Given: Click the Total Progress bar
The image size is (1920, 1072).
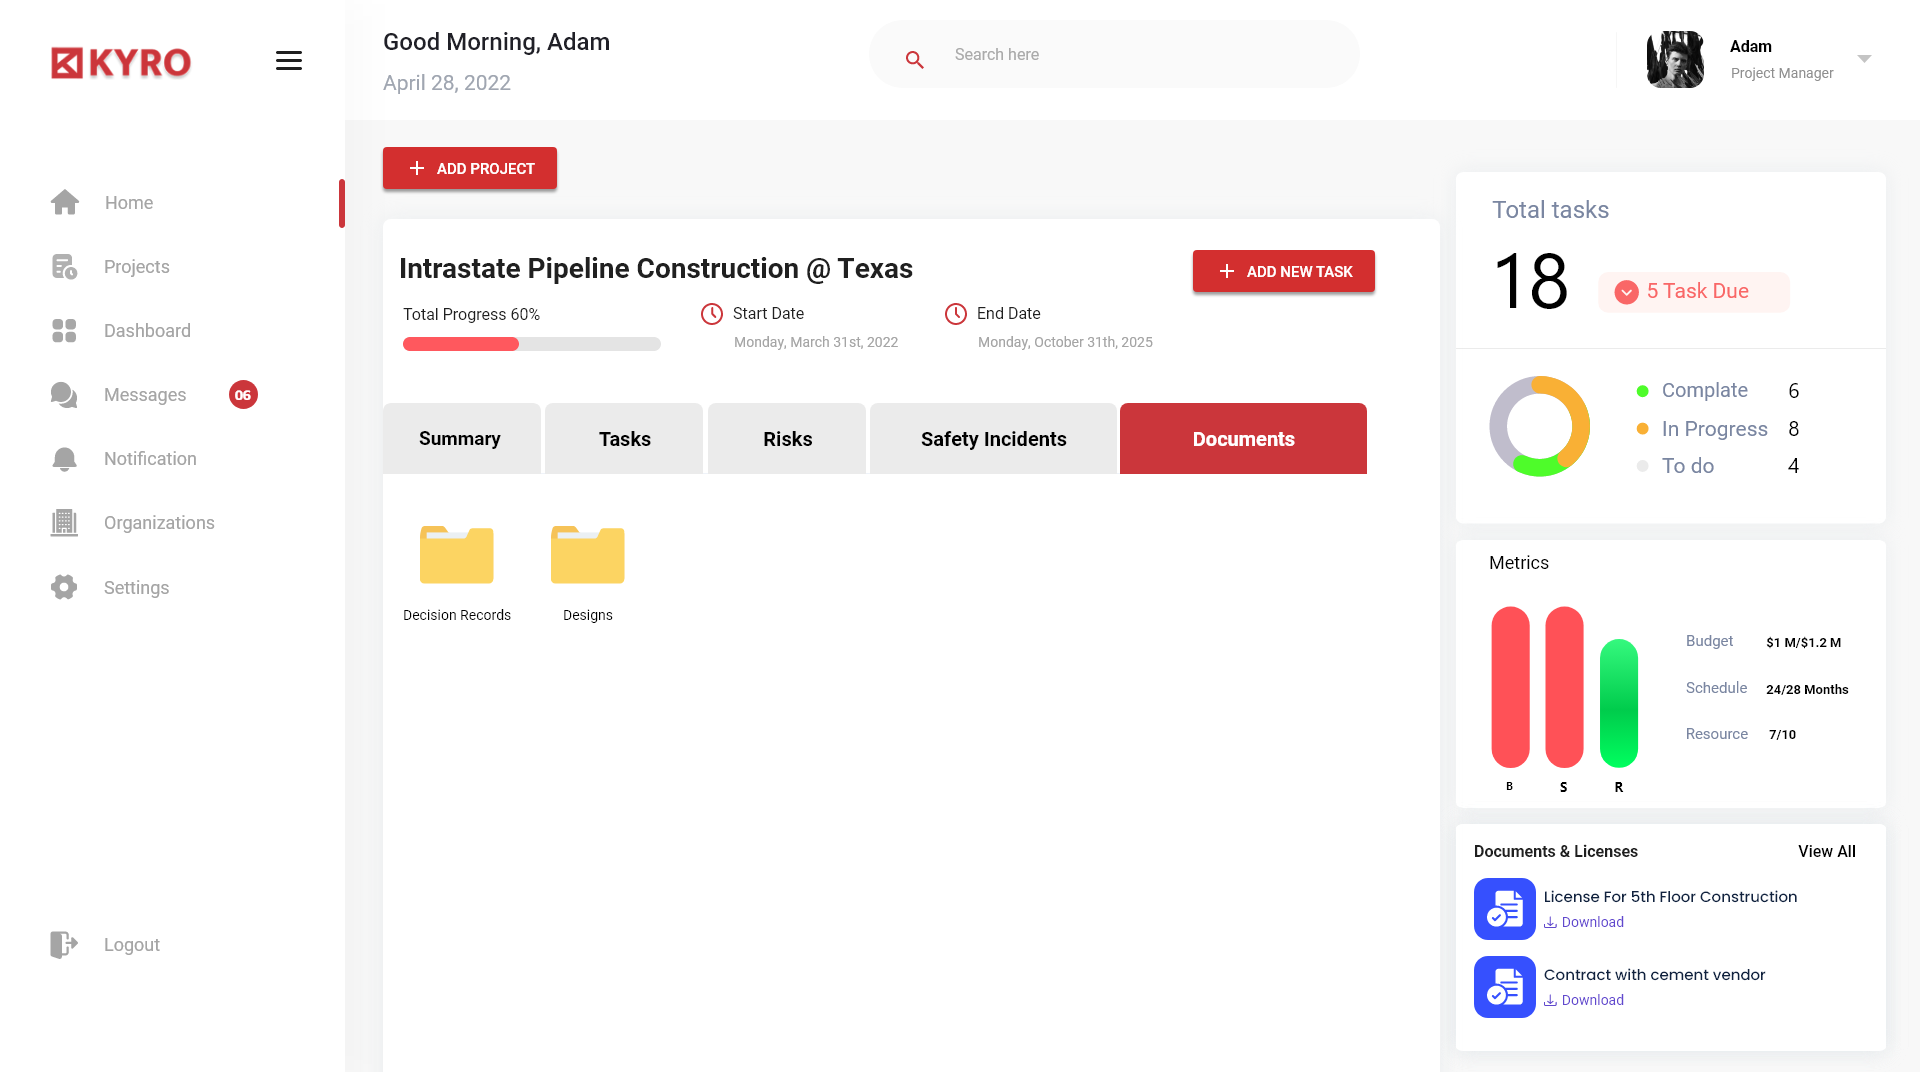Looking at the screenshot, I should 532,344.
